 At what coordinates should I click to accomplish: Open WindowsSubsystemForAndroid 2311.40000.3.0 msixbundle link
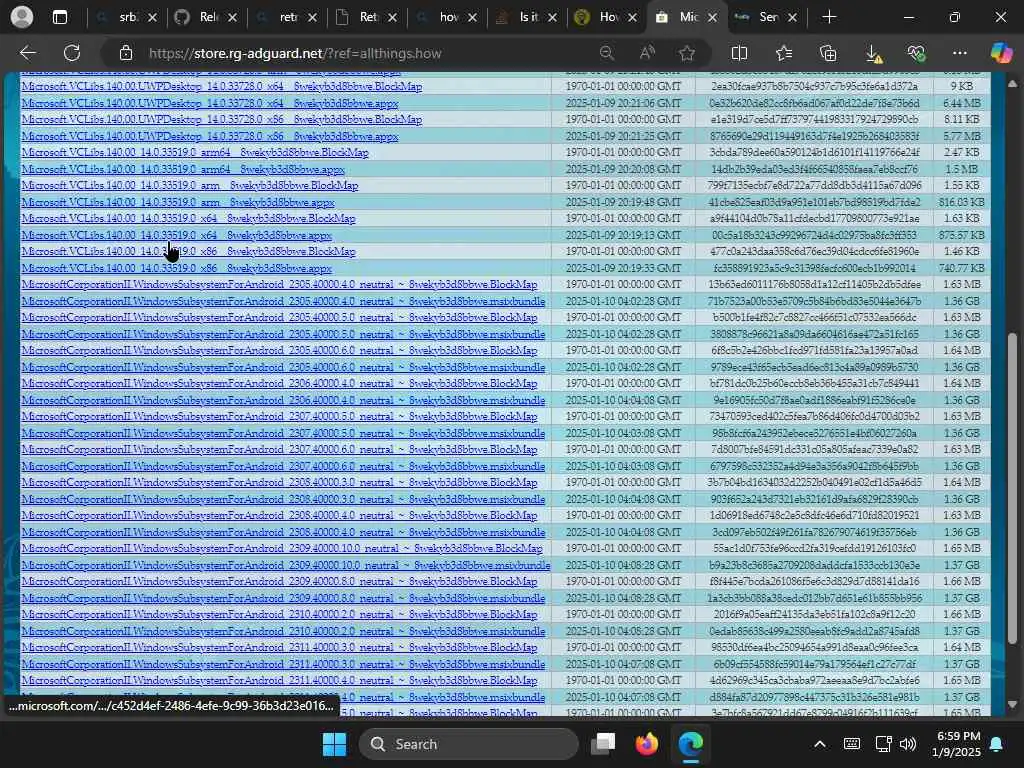283,664
